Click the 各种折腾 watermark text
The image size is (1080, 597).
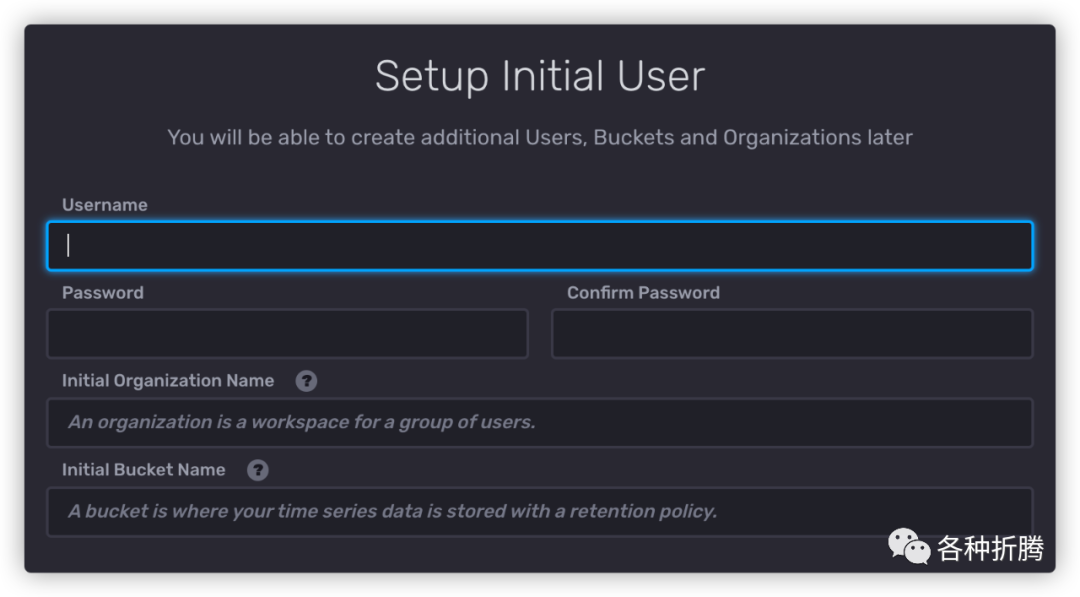(990, 548)
